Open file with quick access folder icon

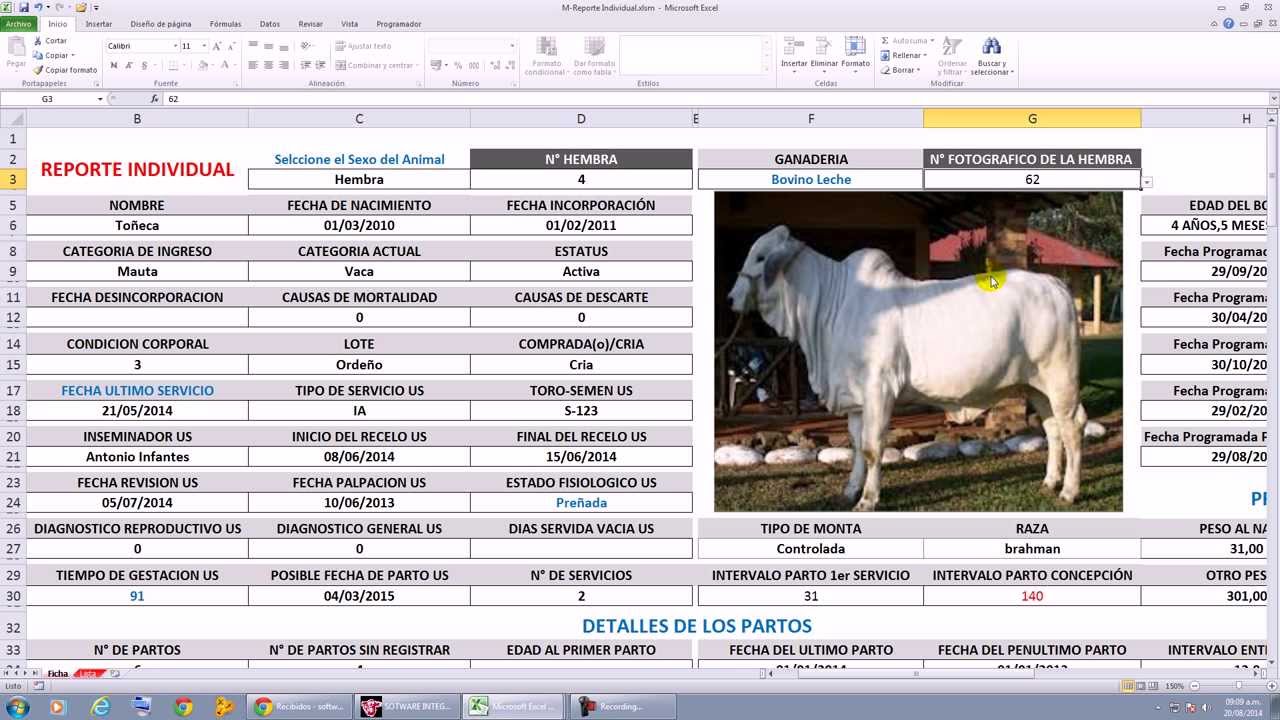pos(82,7)
